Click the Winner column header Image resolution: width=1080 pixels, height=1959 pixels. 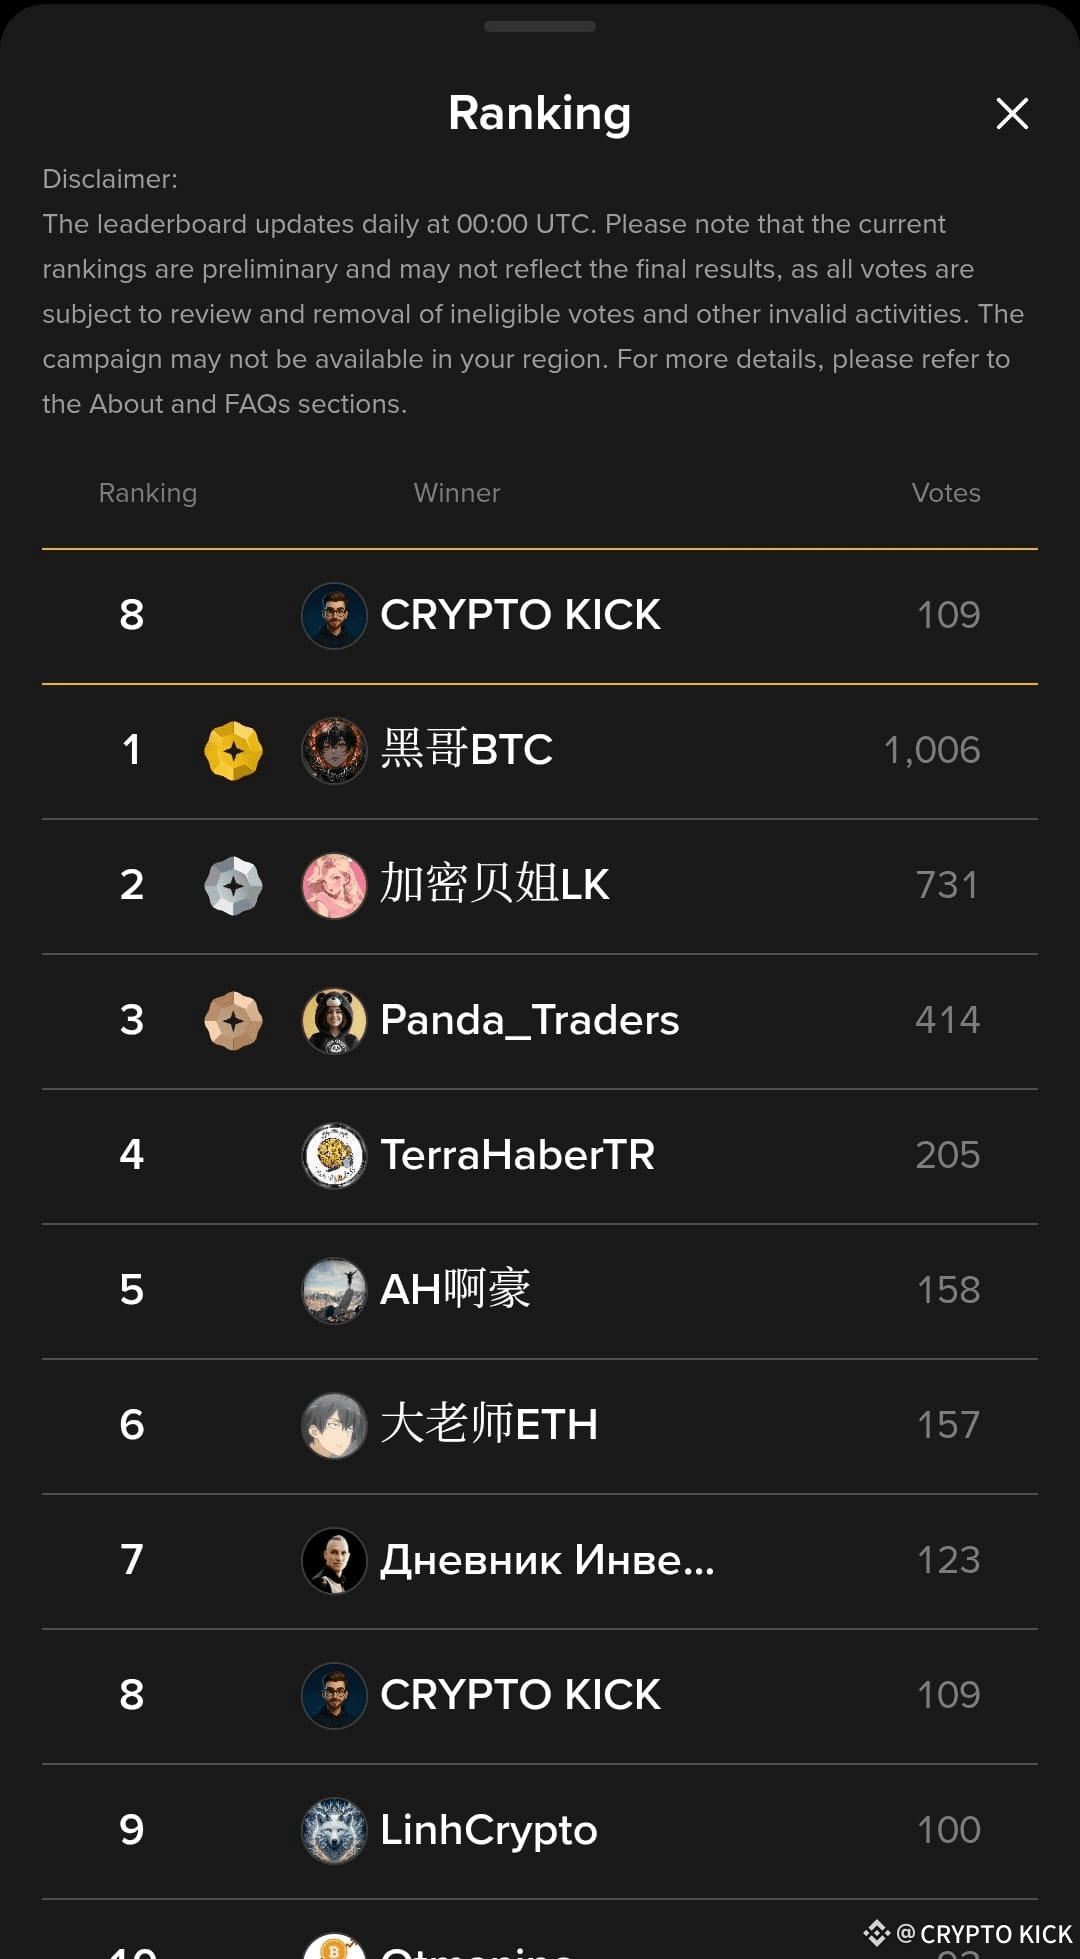pos(456,493)
